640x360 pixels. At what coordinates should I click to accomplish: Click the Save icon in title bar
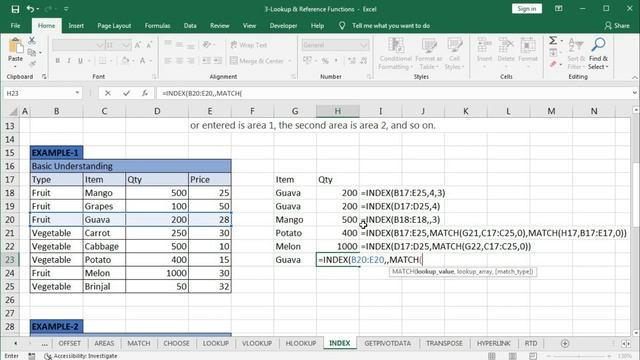pyautogui.click(x=15, y=9)
